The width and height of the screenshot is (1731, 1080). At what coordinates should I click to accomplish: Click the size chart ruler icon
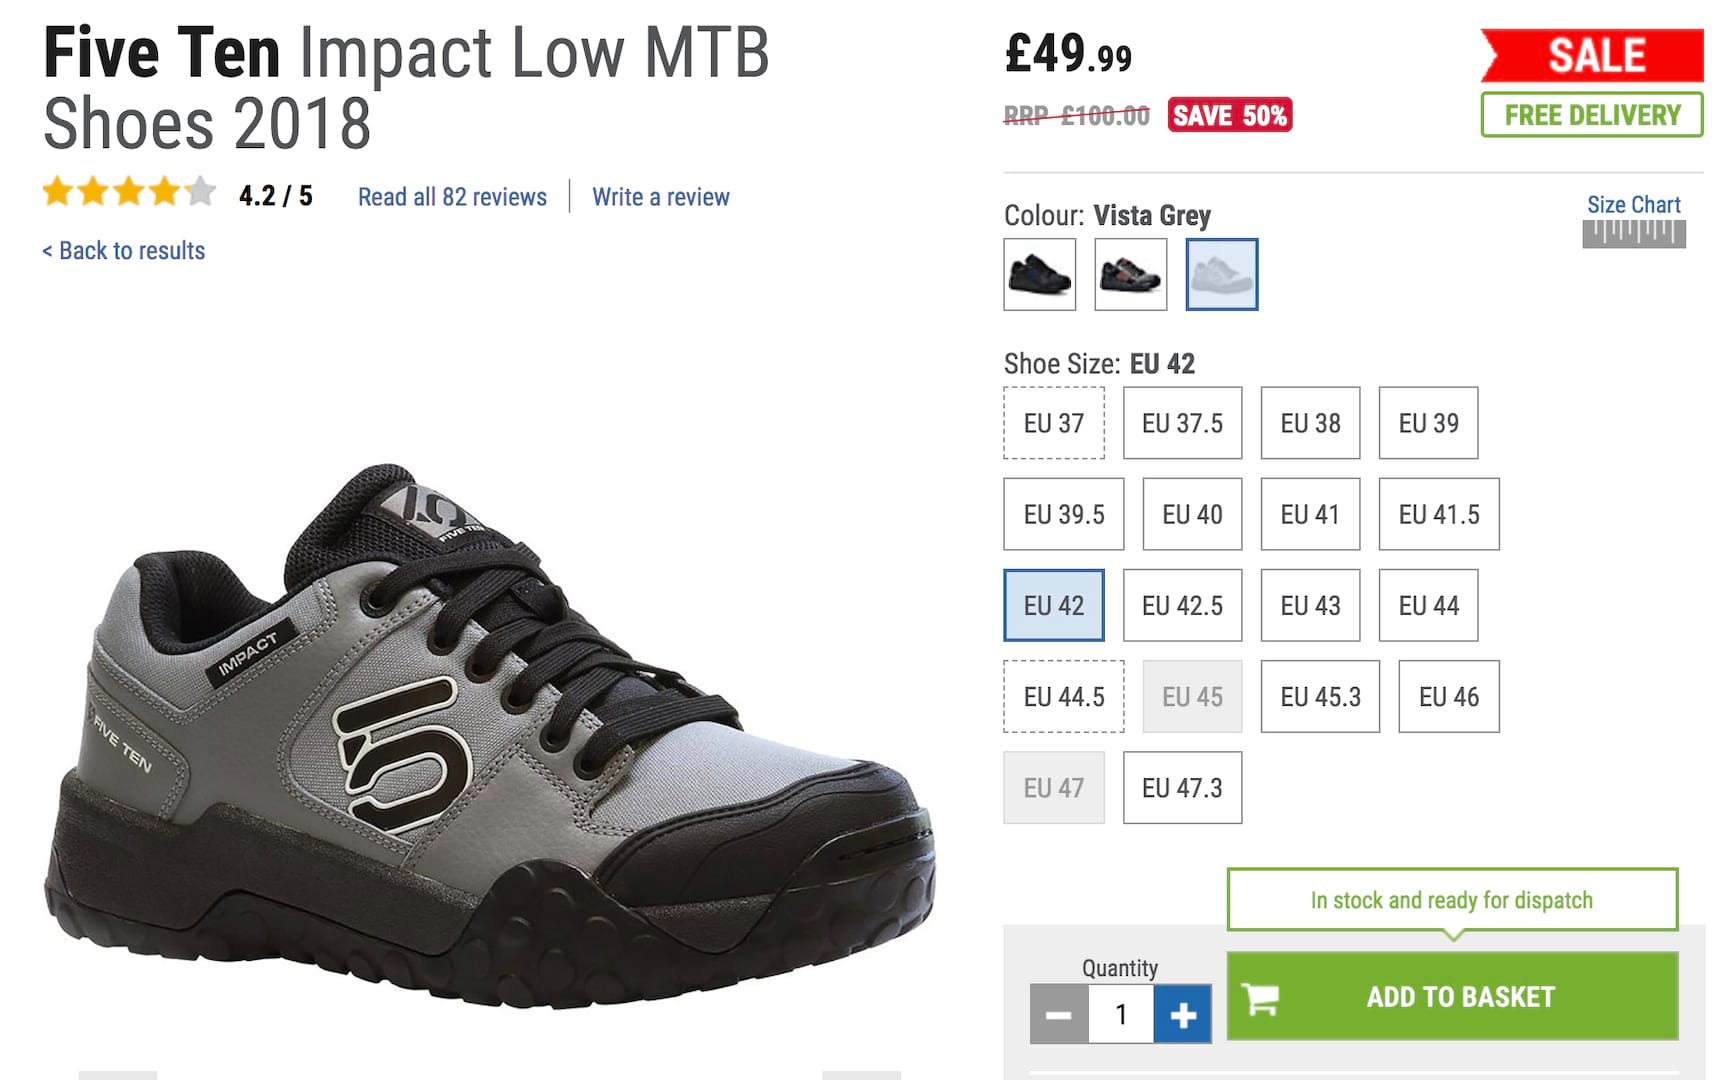(1633, 234)
